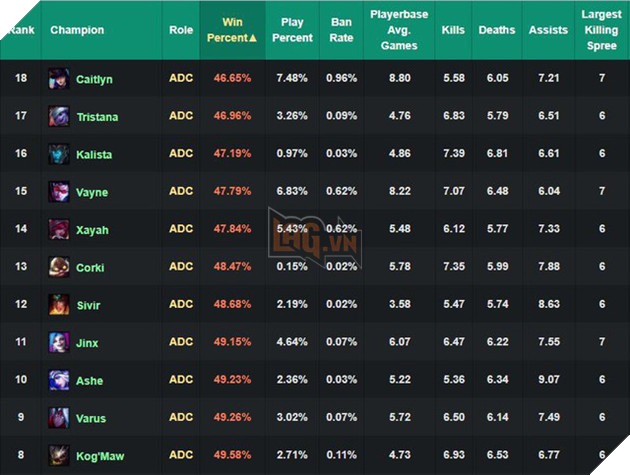Sort table by Champion column header
The width and height of the screenshot is (630, 475).
(x=101, y=30)
